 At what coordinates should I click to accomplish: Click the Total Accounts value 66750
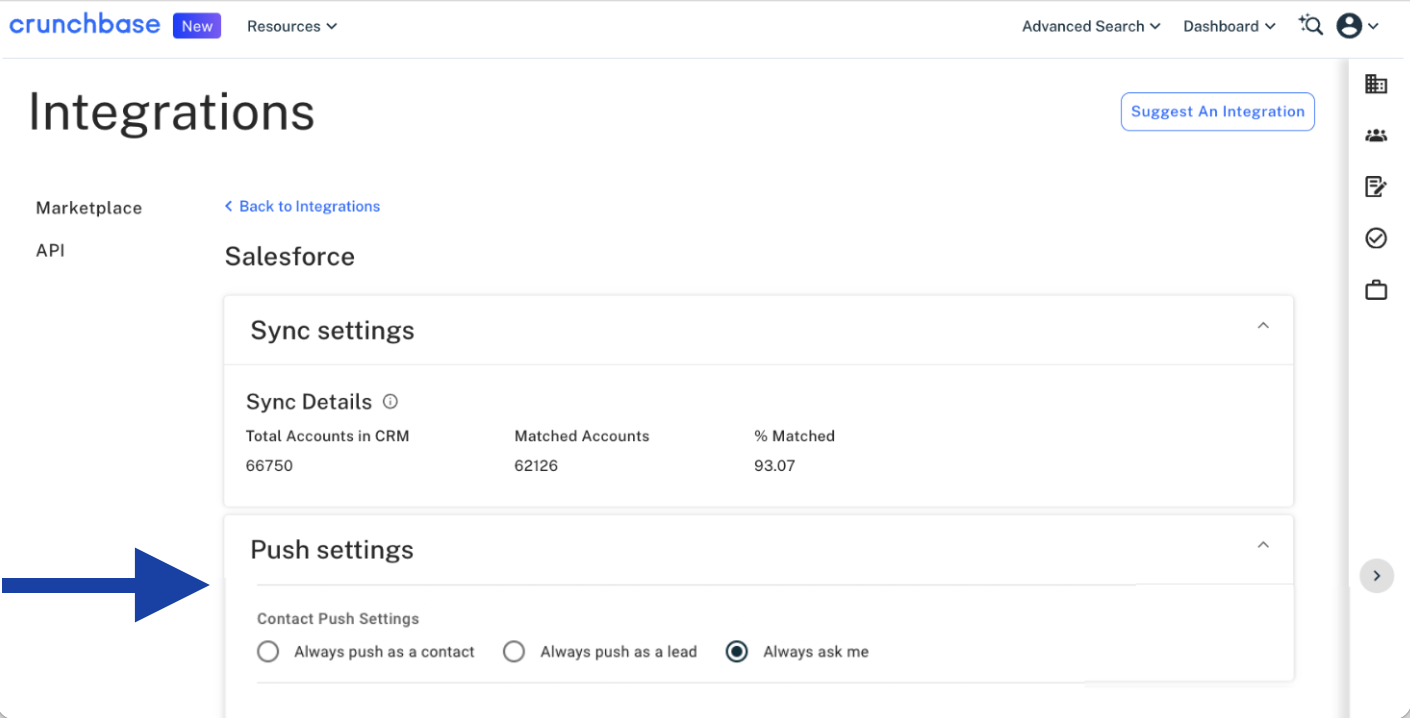click(269, 466)
